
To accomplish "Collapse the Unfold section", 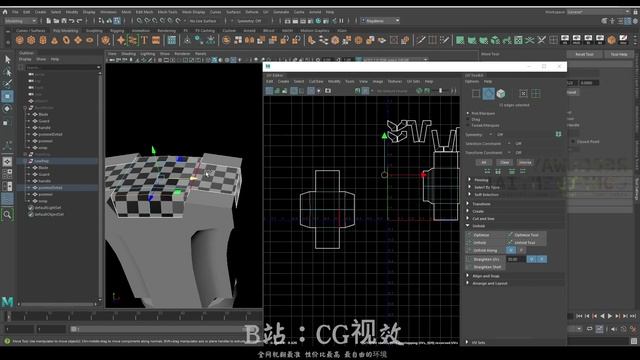I will tap(468, 225).
